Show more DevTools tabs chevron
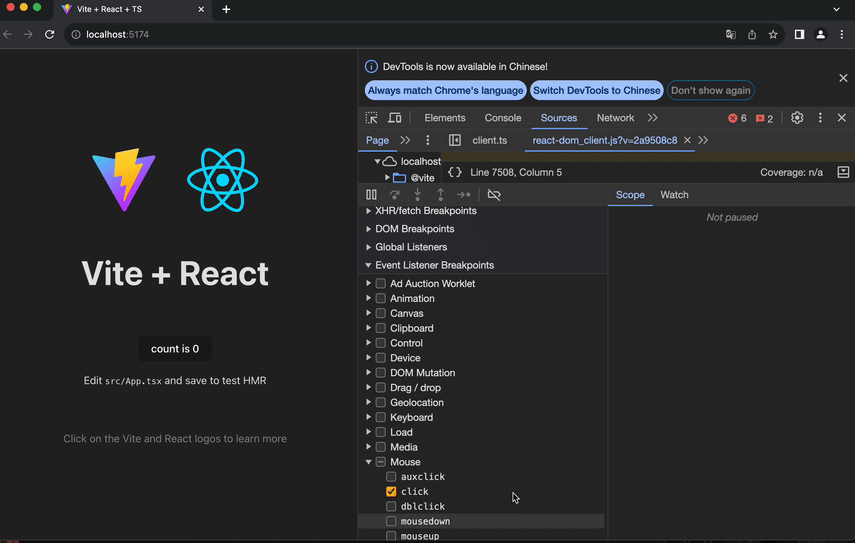 652,118
